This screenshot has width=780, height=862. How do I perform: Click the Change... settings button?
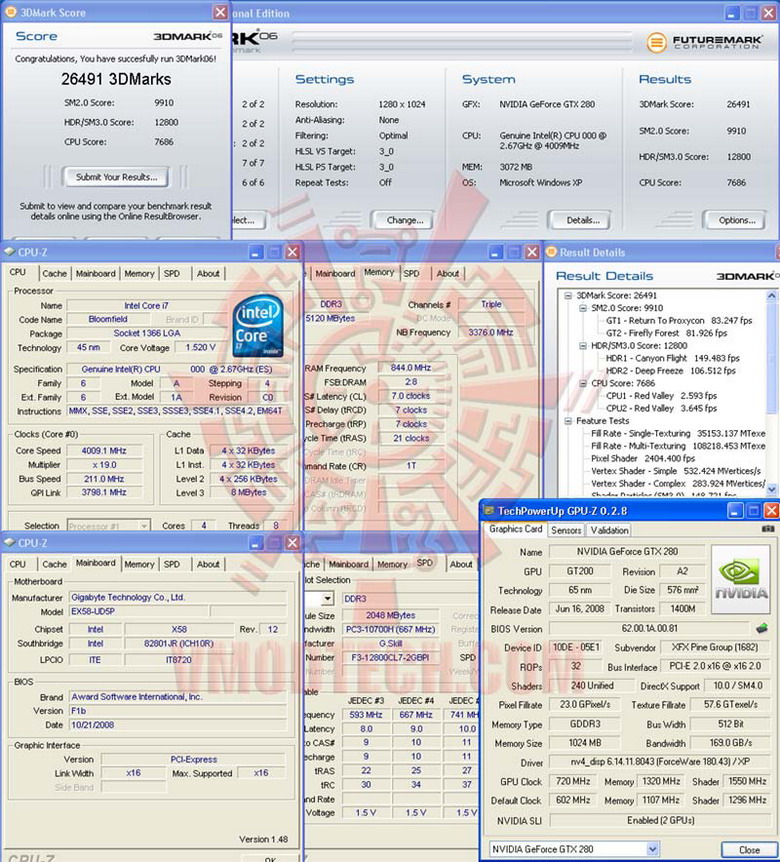[x=405, y=220]
